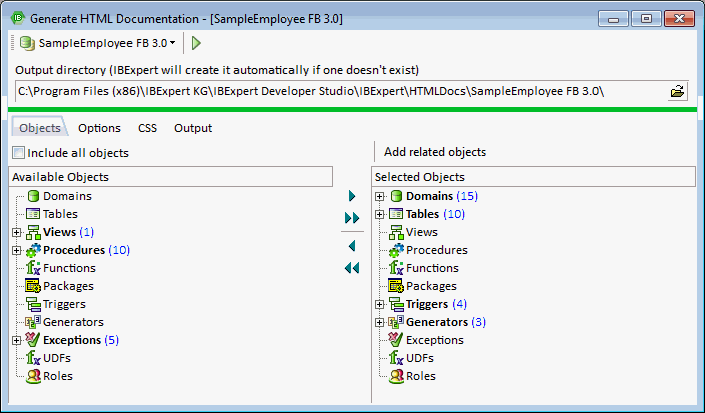Viewport: 705px width, 413px height.
Task: Select the Packages icon in Available Objects
Action: [x=32, y=286]
